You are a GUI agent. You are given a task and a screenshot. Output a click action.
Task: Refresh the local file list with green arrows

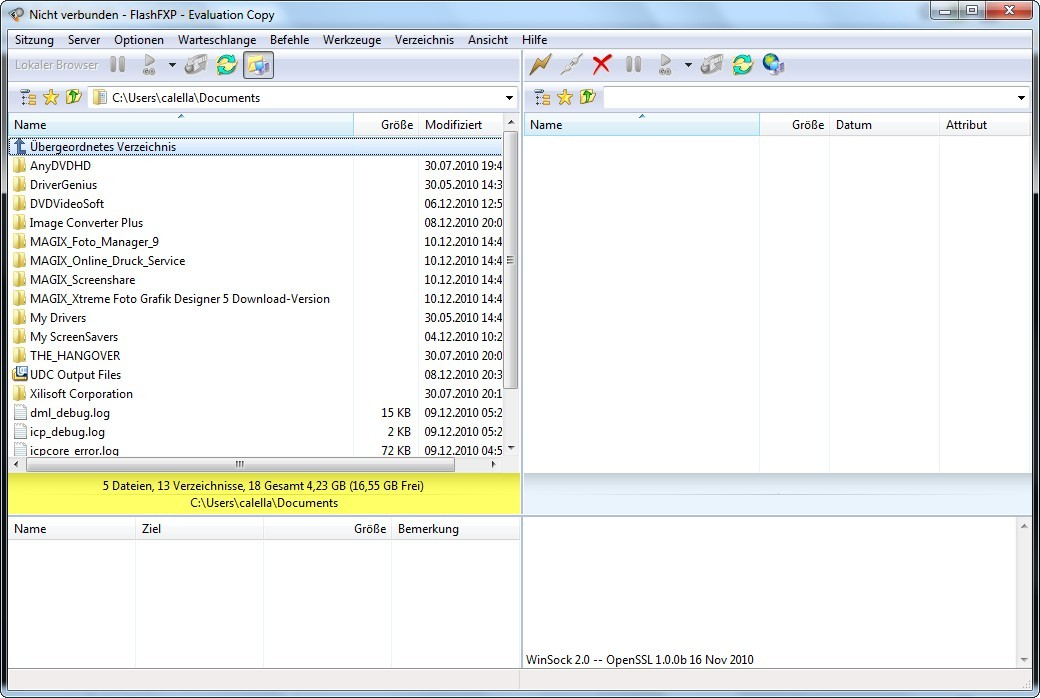227,64
